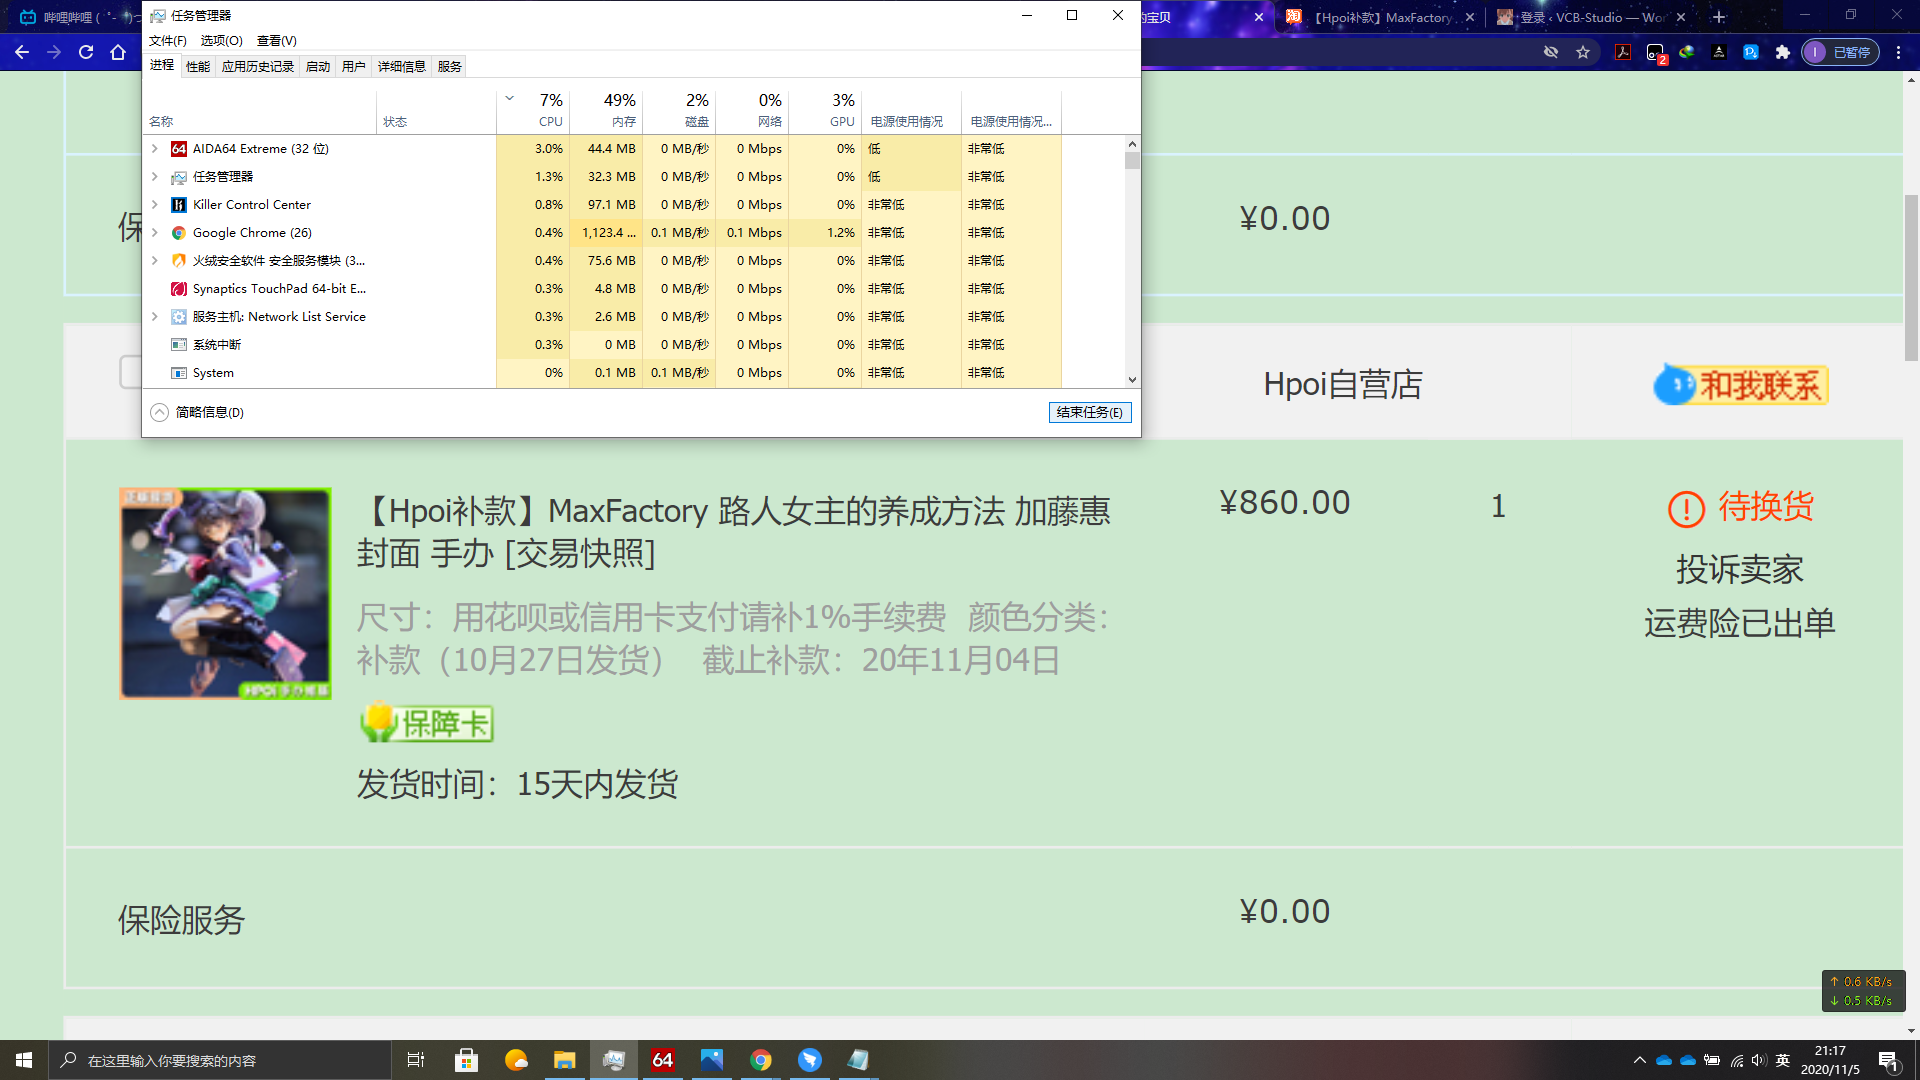Open the blue P download extension icon
The width and height of the screenshot is (1920, 1080).
click(1751, 52)
